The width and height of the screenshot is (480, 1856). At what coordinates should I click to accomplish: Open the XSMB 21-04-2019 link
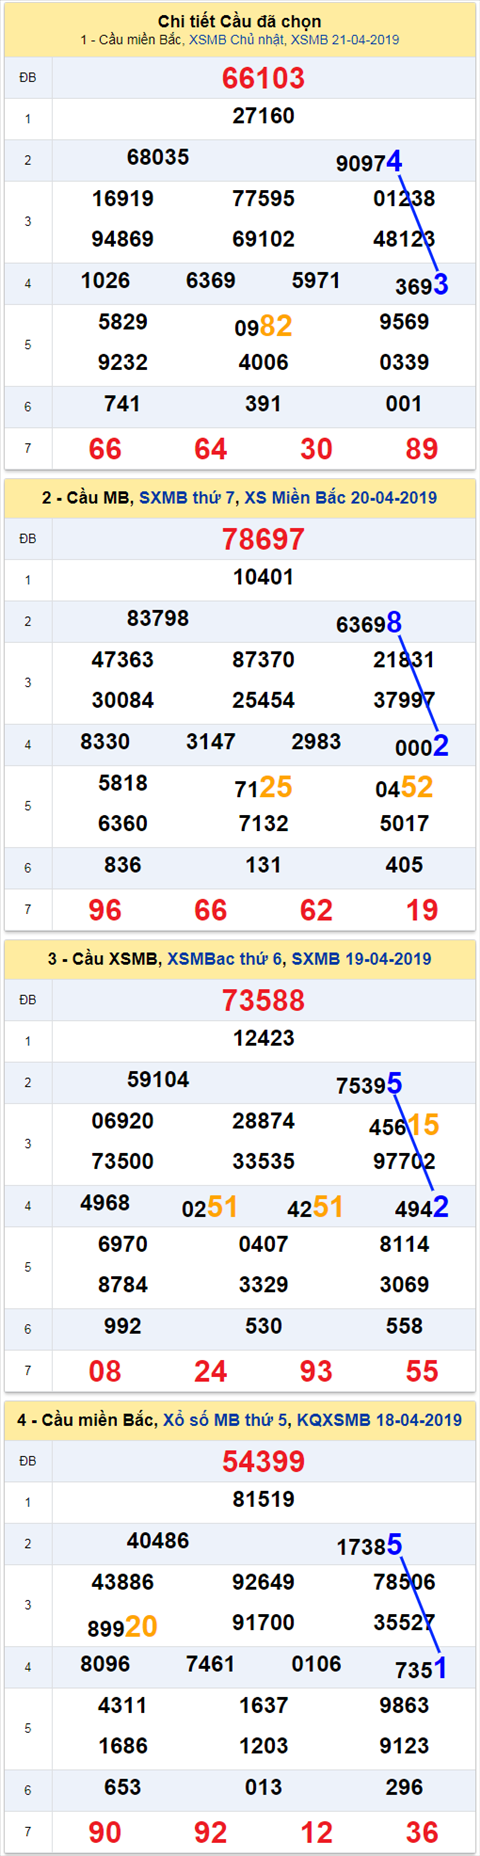345,40
